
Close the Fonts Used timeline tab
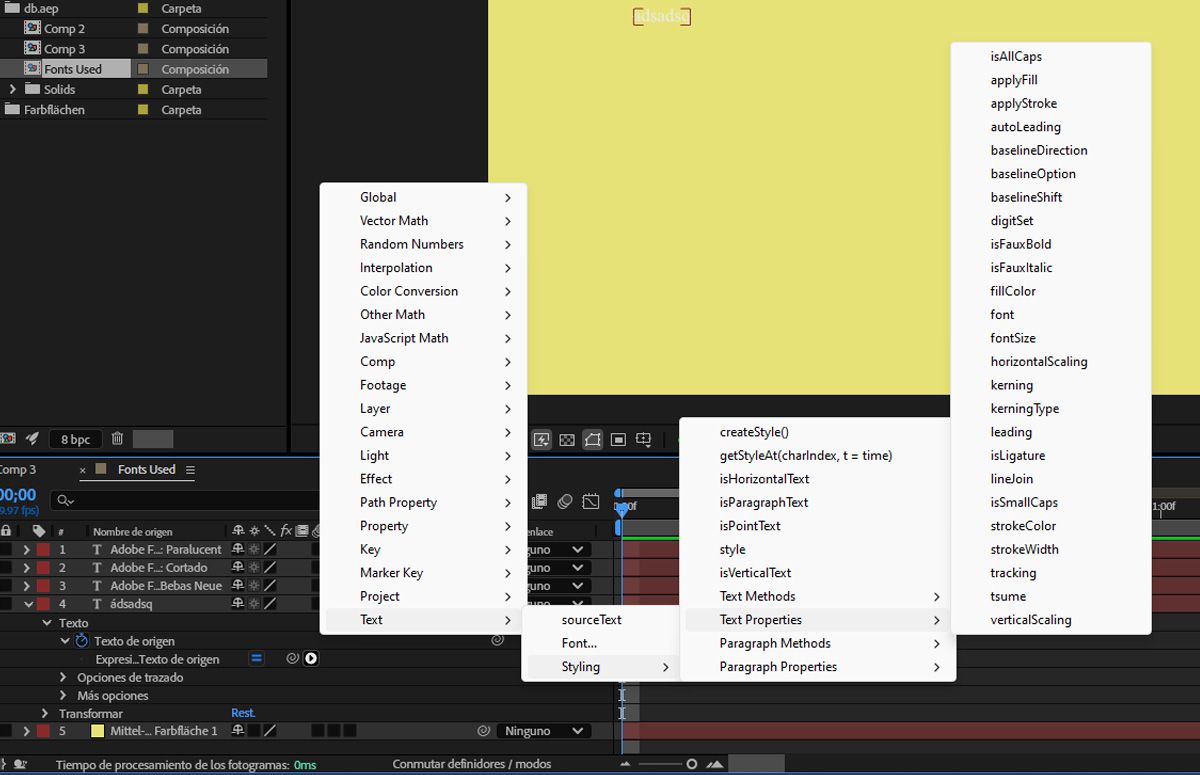click(x=83, y=470)
